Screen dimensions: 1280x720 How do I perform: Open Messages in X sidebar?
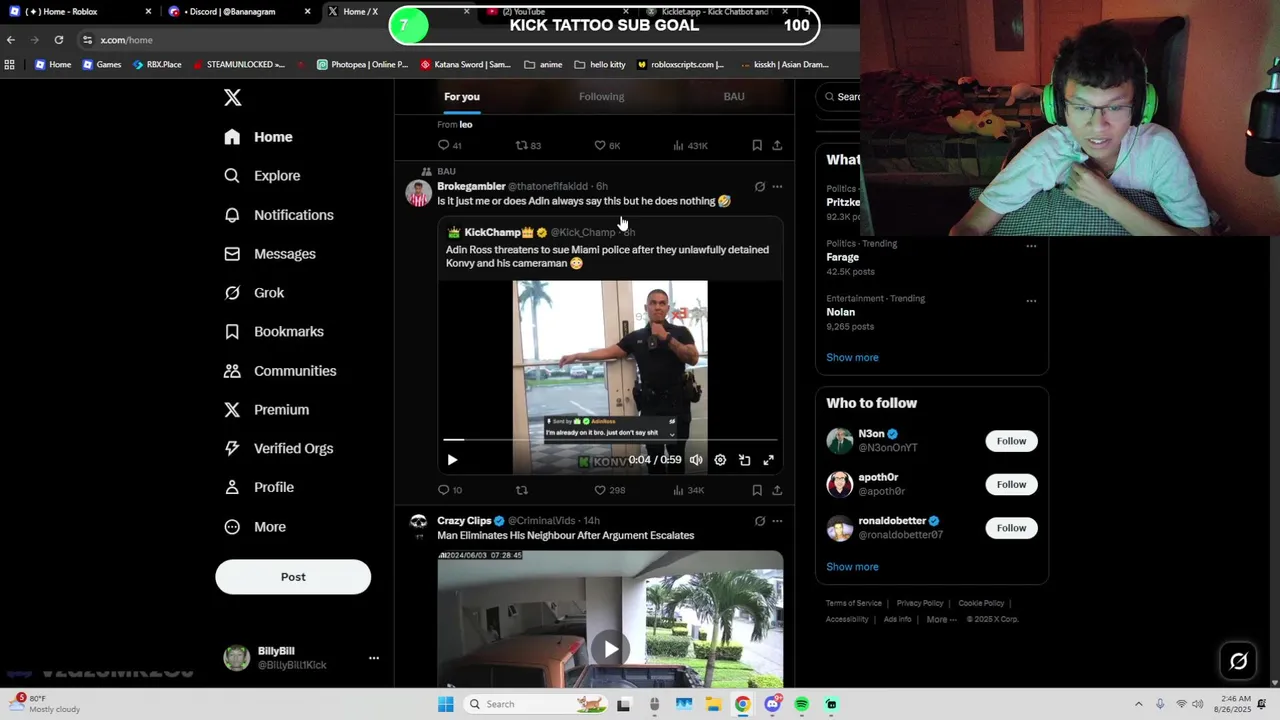click(270, 254)
